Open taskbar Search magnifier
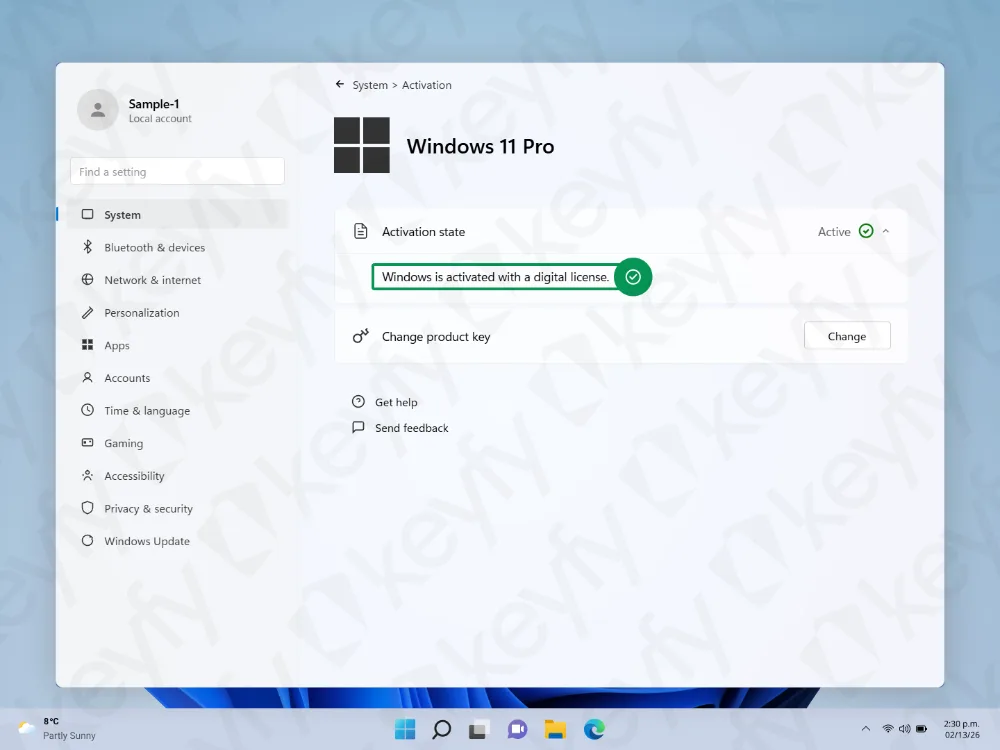The height and width of the screenshot is (750, 1000). tap(441, 728)
